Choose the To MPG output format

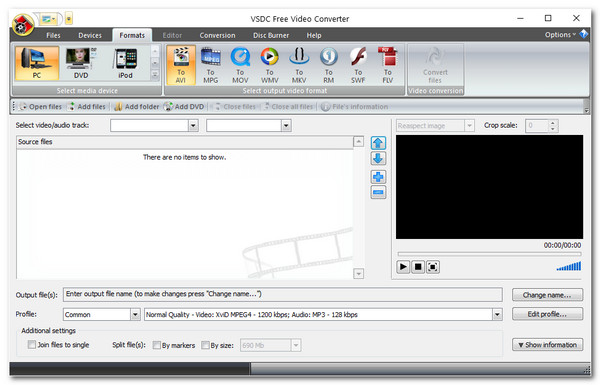210,65
